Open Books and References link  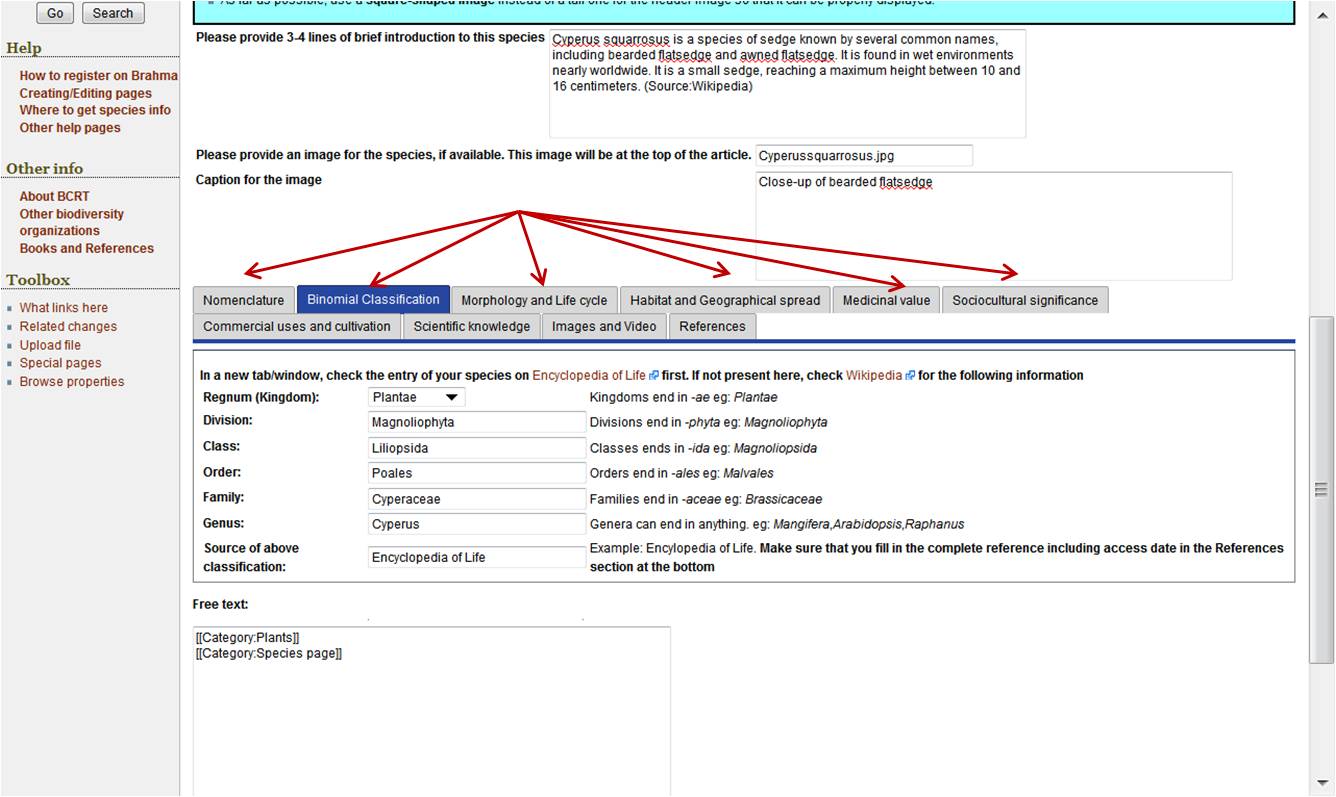coord(86,248)
